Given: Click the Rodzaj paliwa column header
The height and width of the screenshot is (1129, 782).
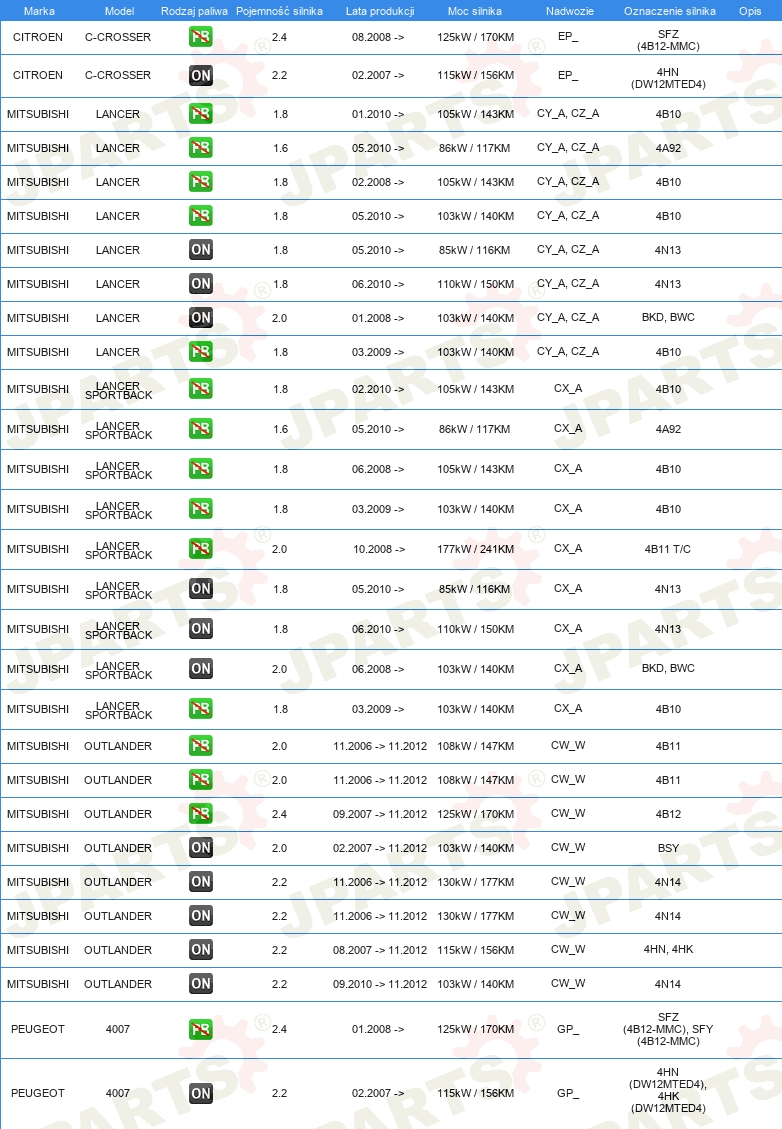Looking at the screenshot, I should pyautogui.click(x=194, y=11).
